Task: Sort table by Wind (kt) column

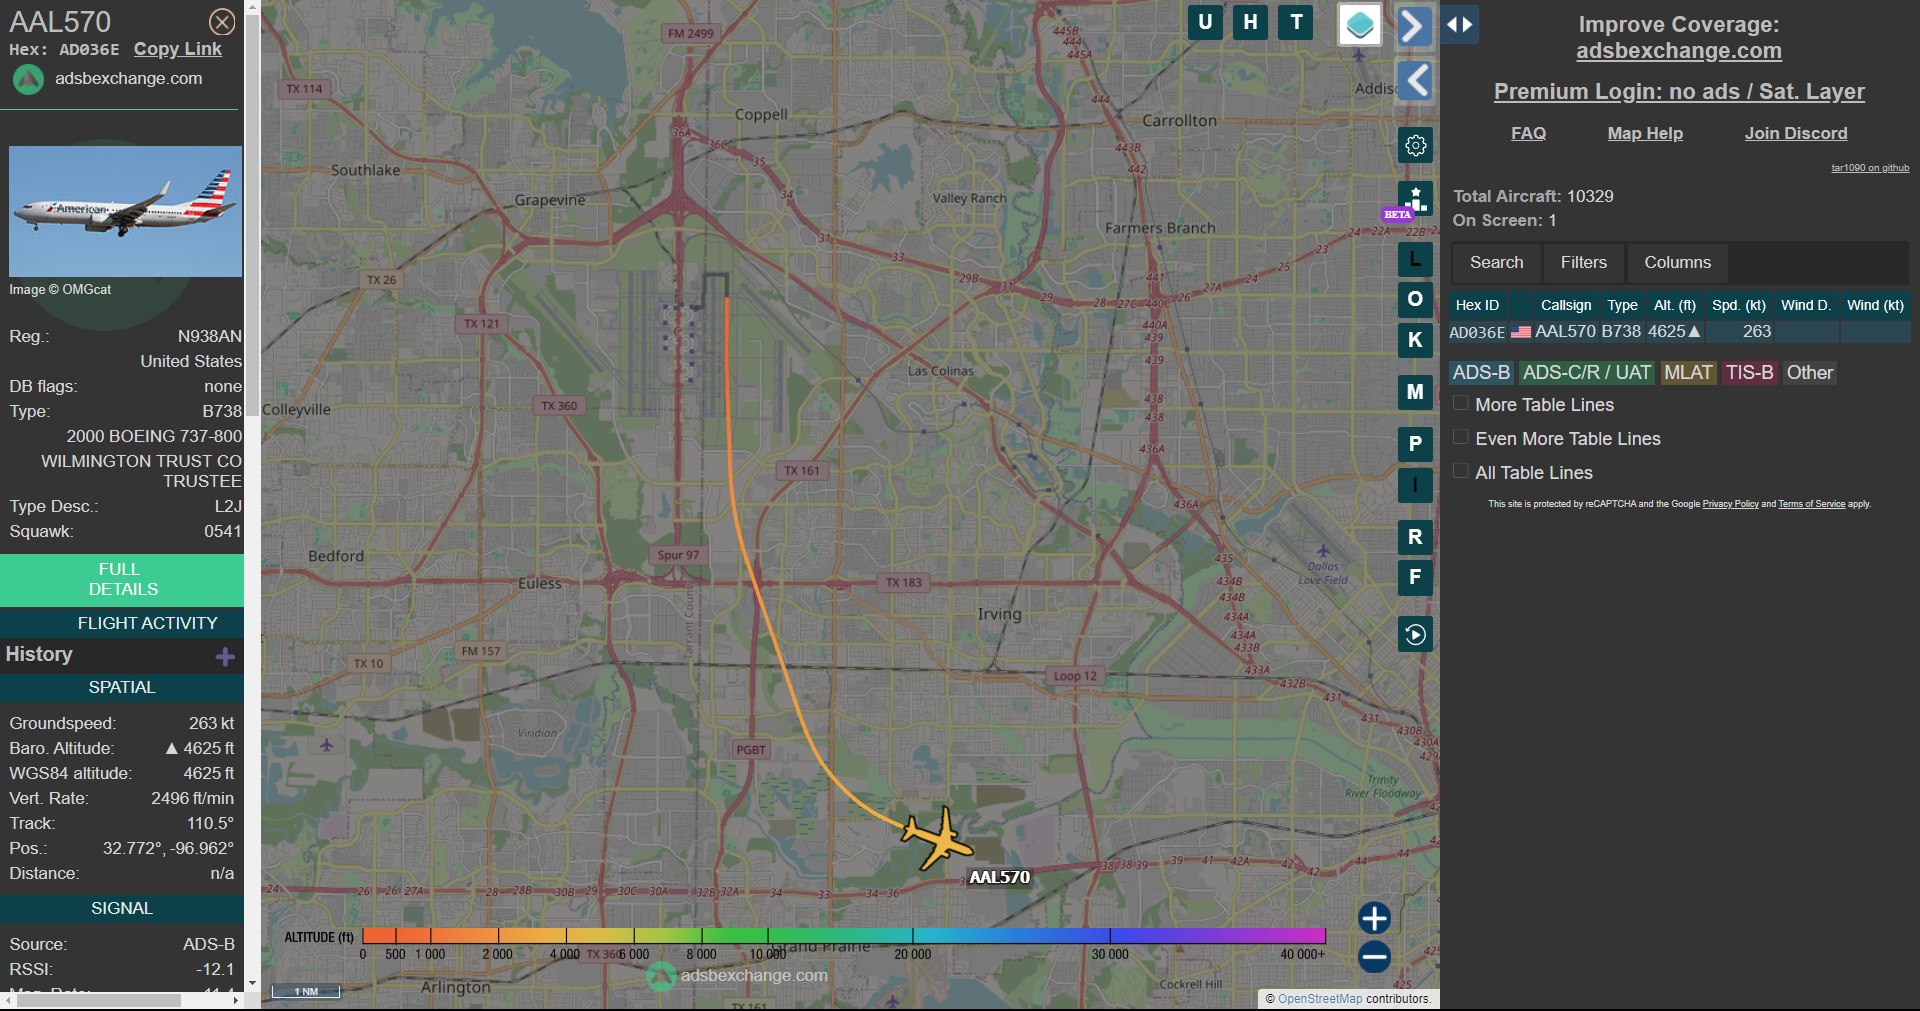Action: (x=1875, y=305)
